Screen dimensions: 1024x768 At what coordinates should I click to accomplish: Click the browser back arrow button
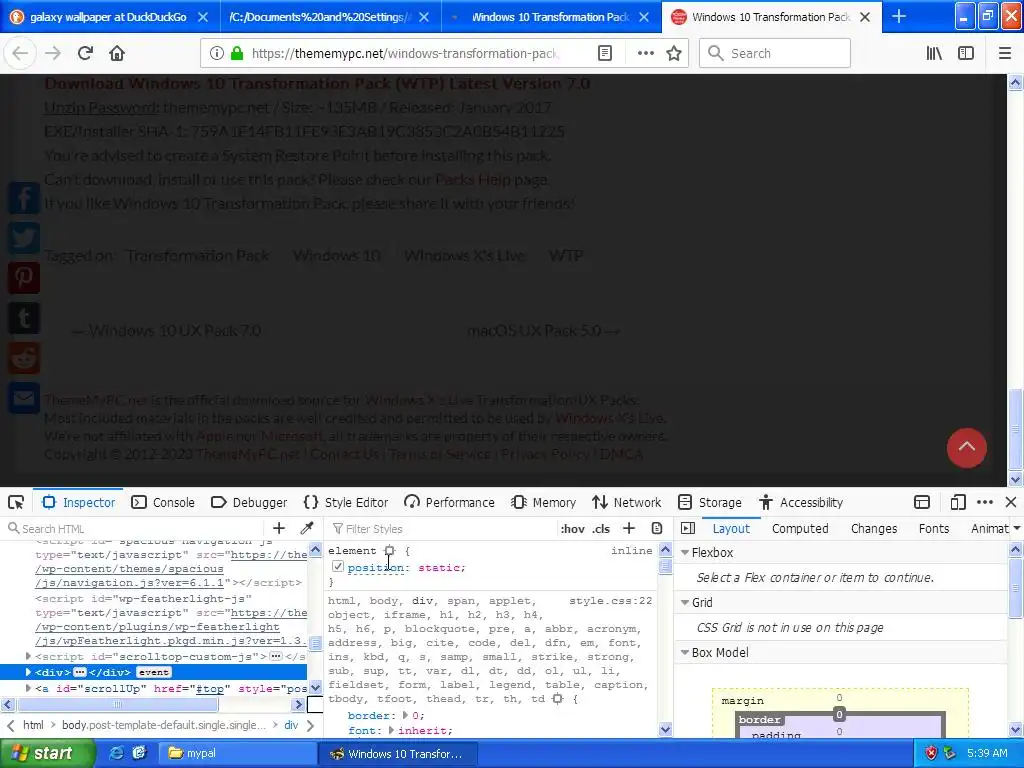click(x=20, y=53)
